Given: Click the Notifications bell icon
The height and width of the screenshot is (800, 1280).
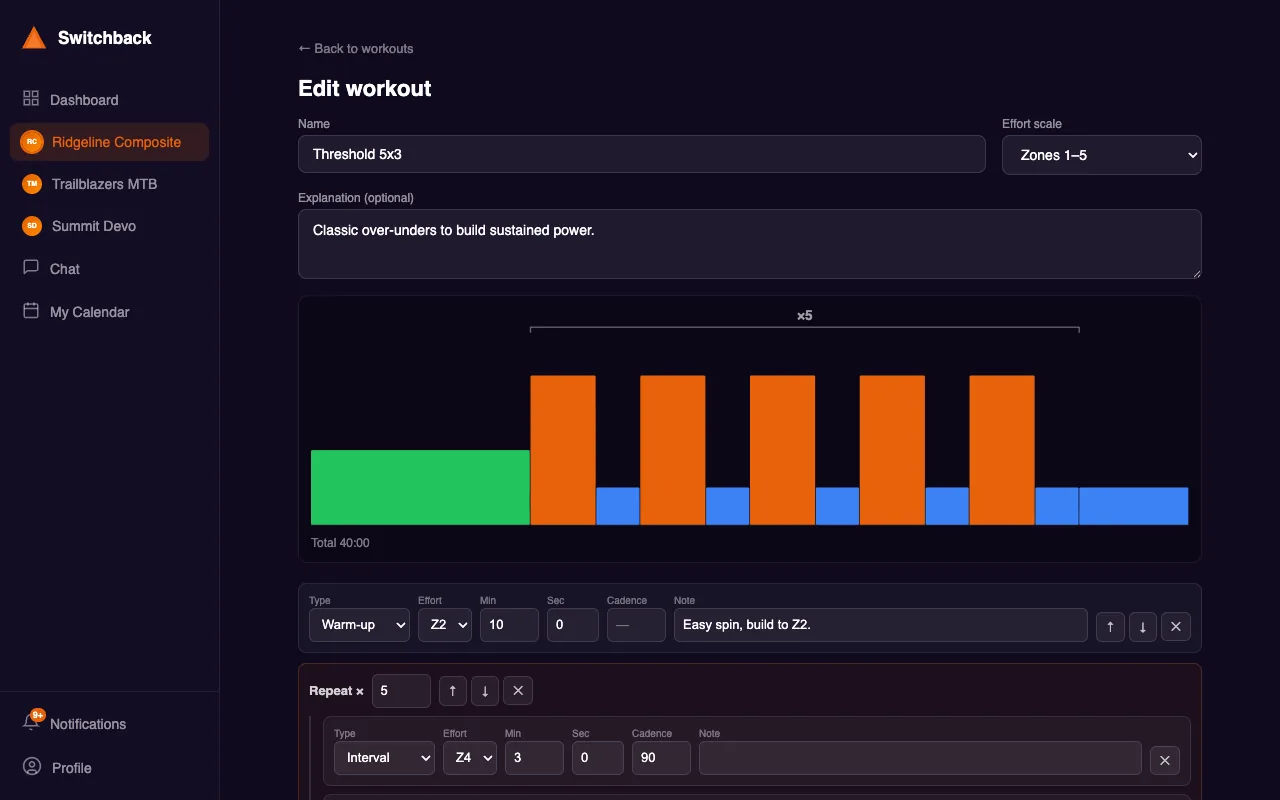Looking at the screenshot, I should click(32, 723).
